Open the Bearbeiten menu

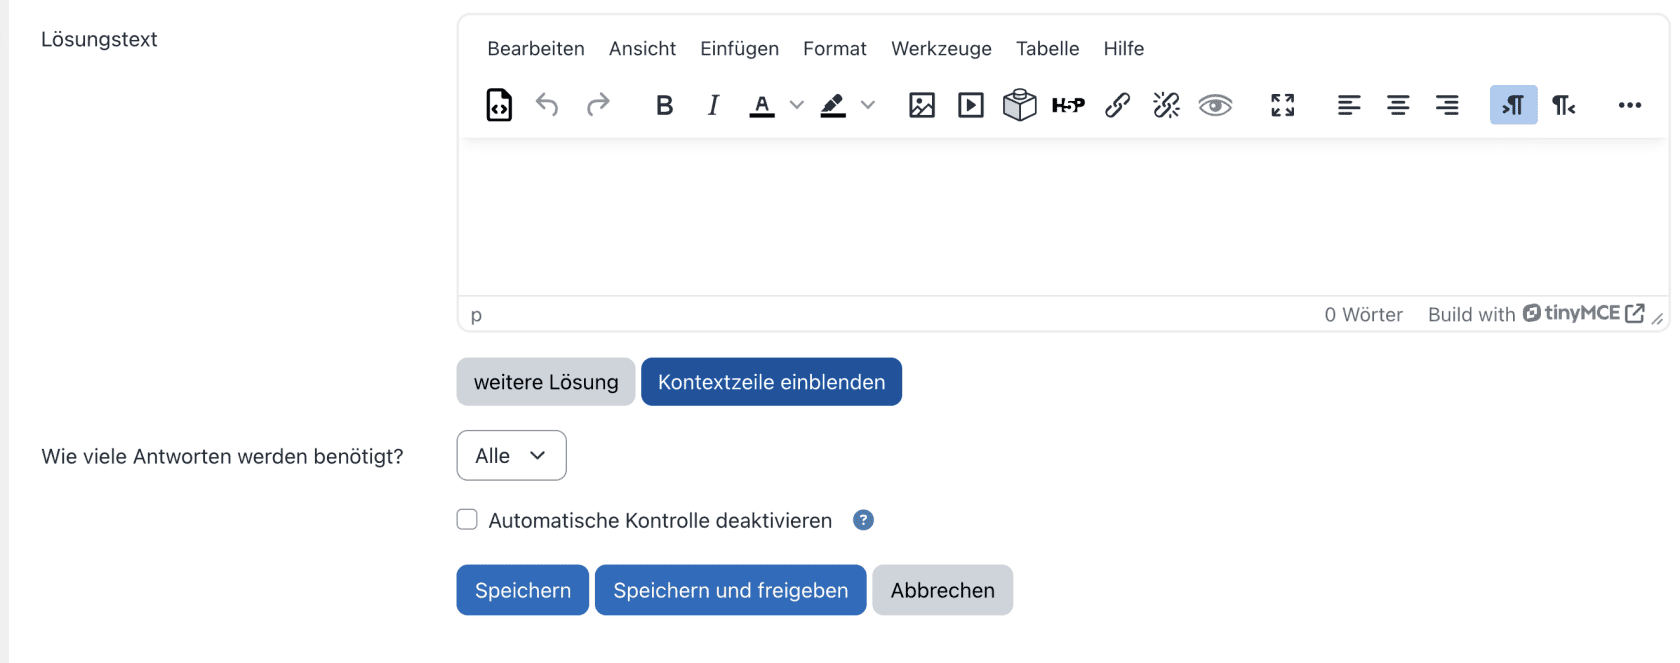pos(536,48)
